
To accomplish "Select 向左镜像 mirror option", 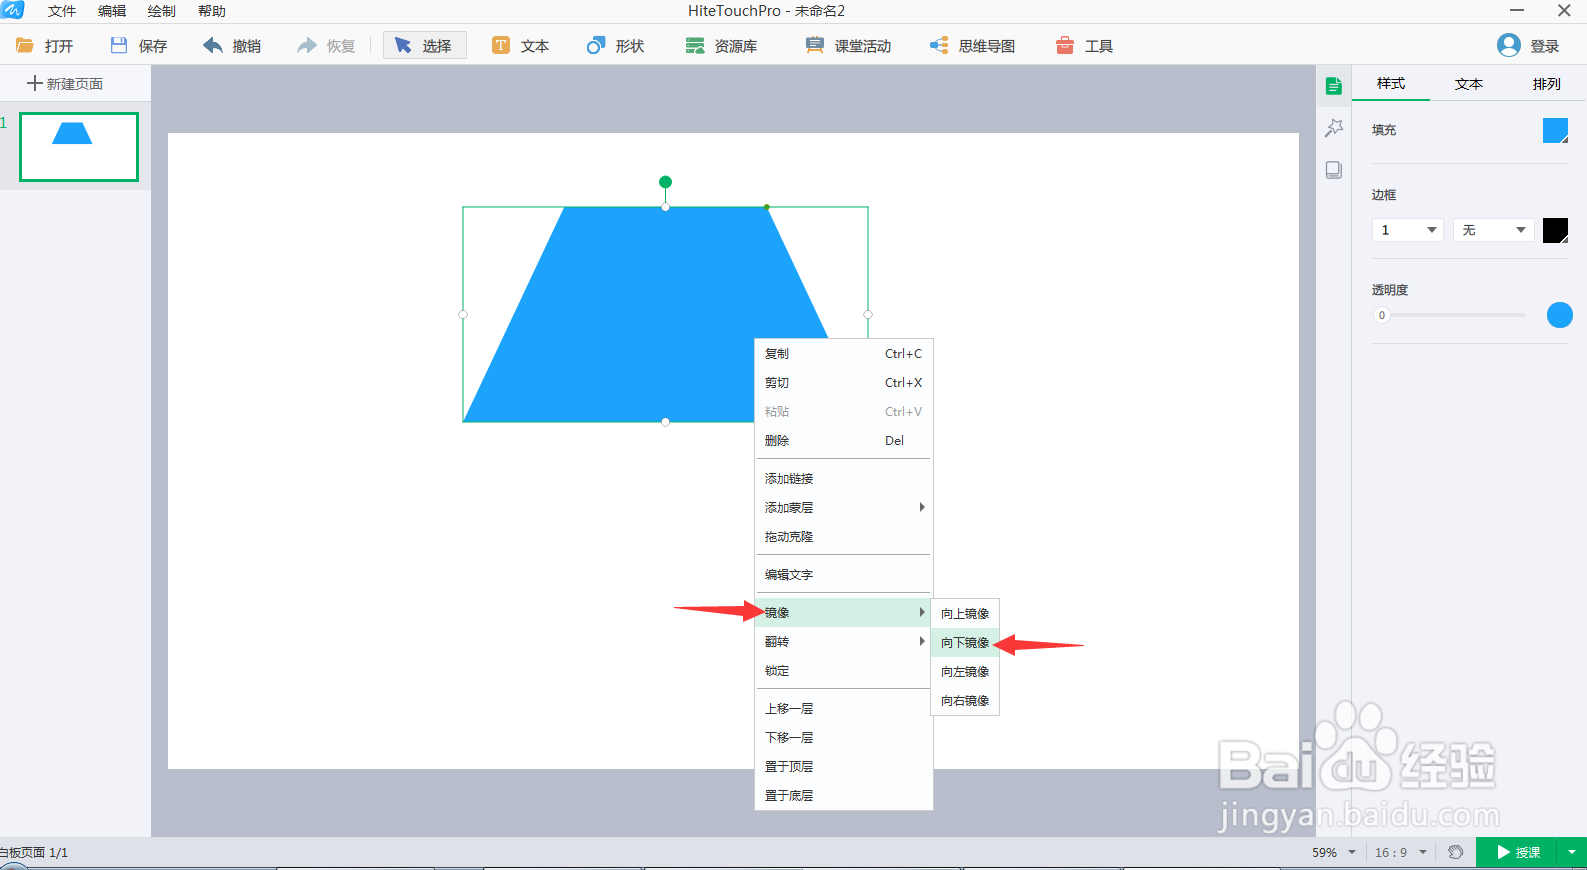I will coord(965,671).
